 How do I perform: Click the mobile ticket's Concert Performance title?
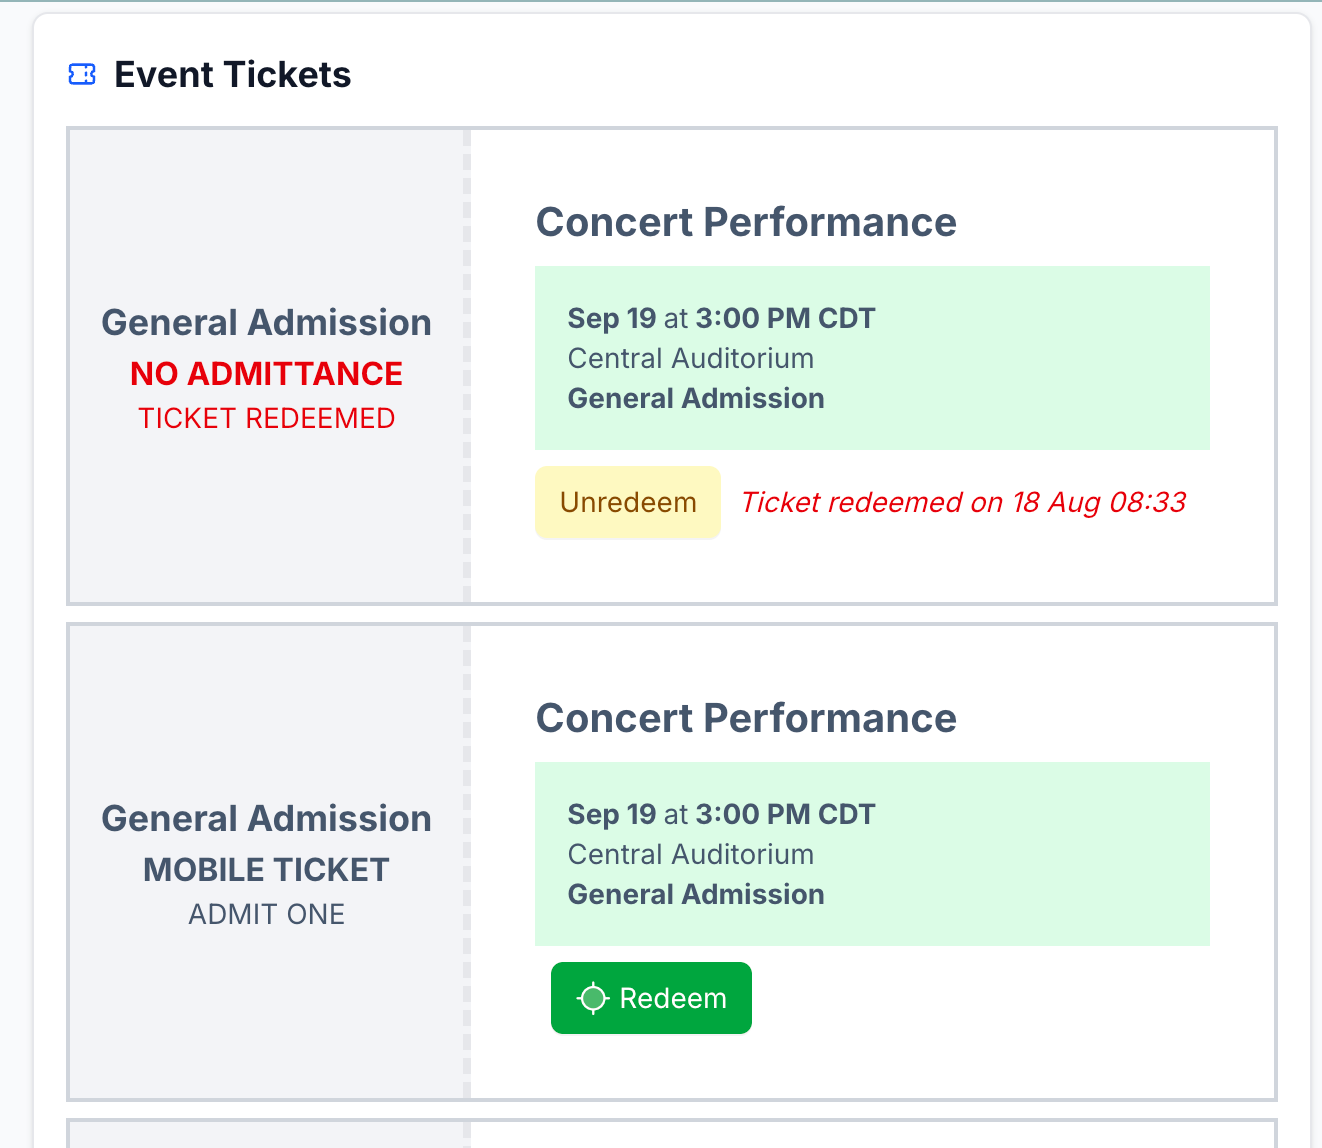746,718
